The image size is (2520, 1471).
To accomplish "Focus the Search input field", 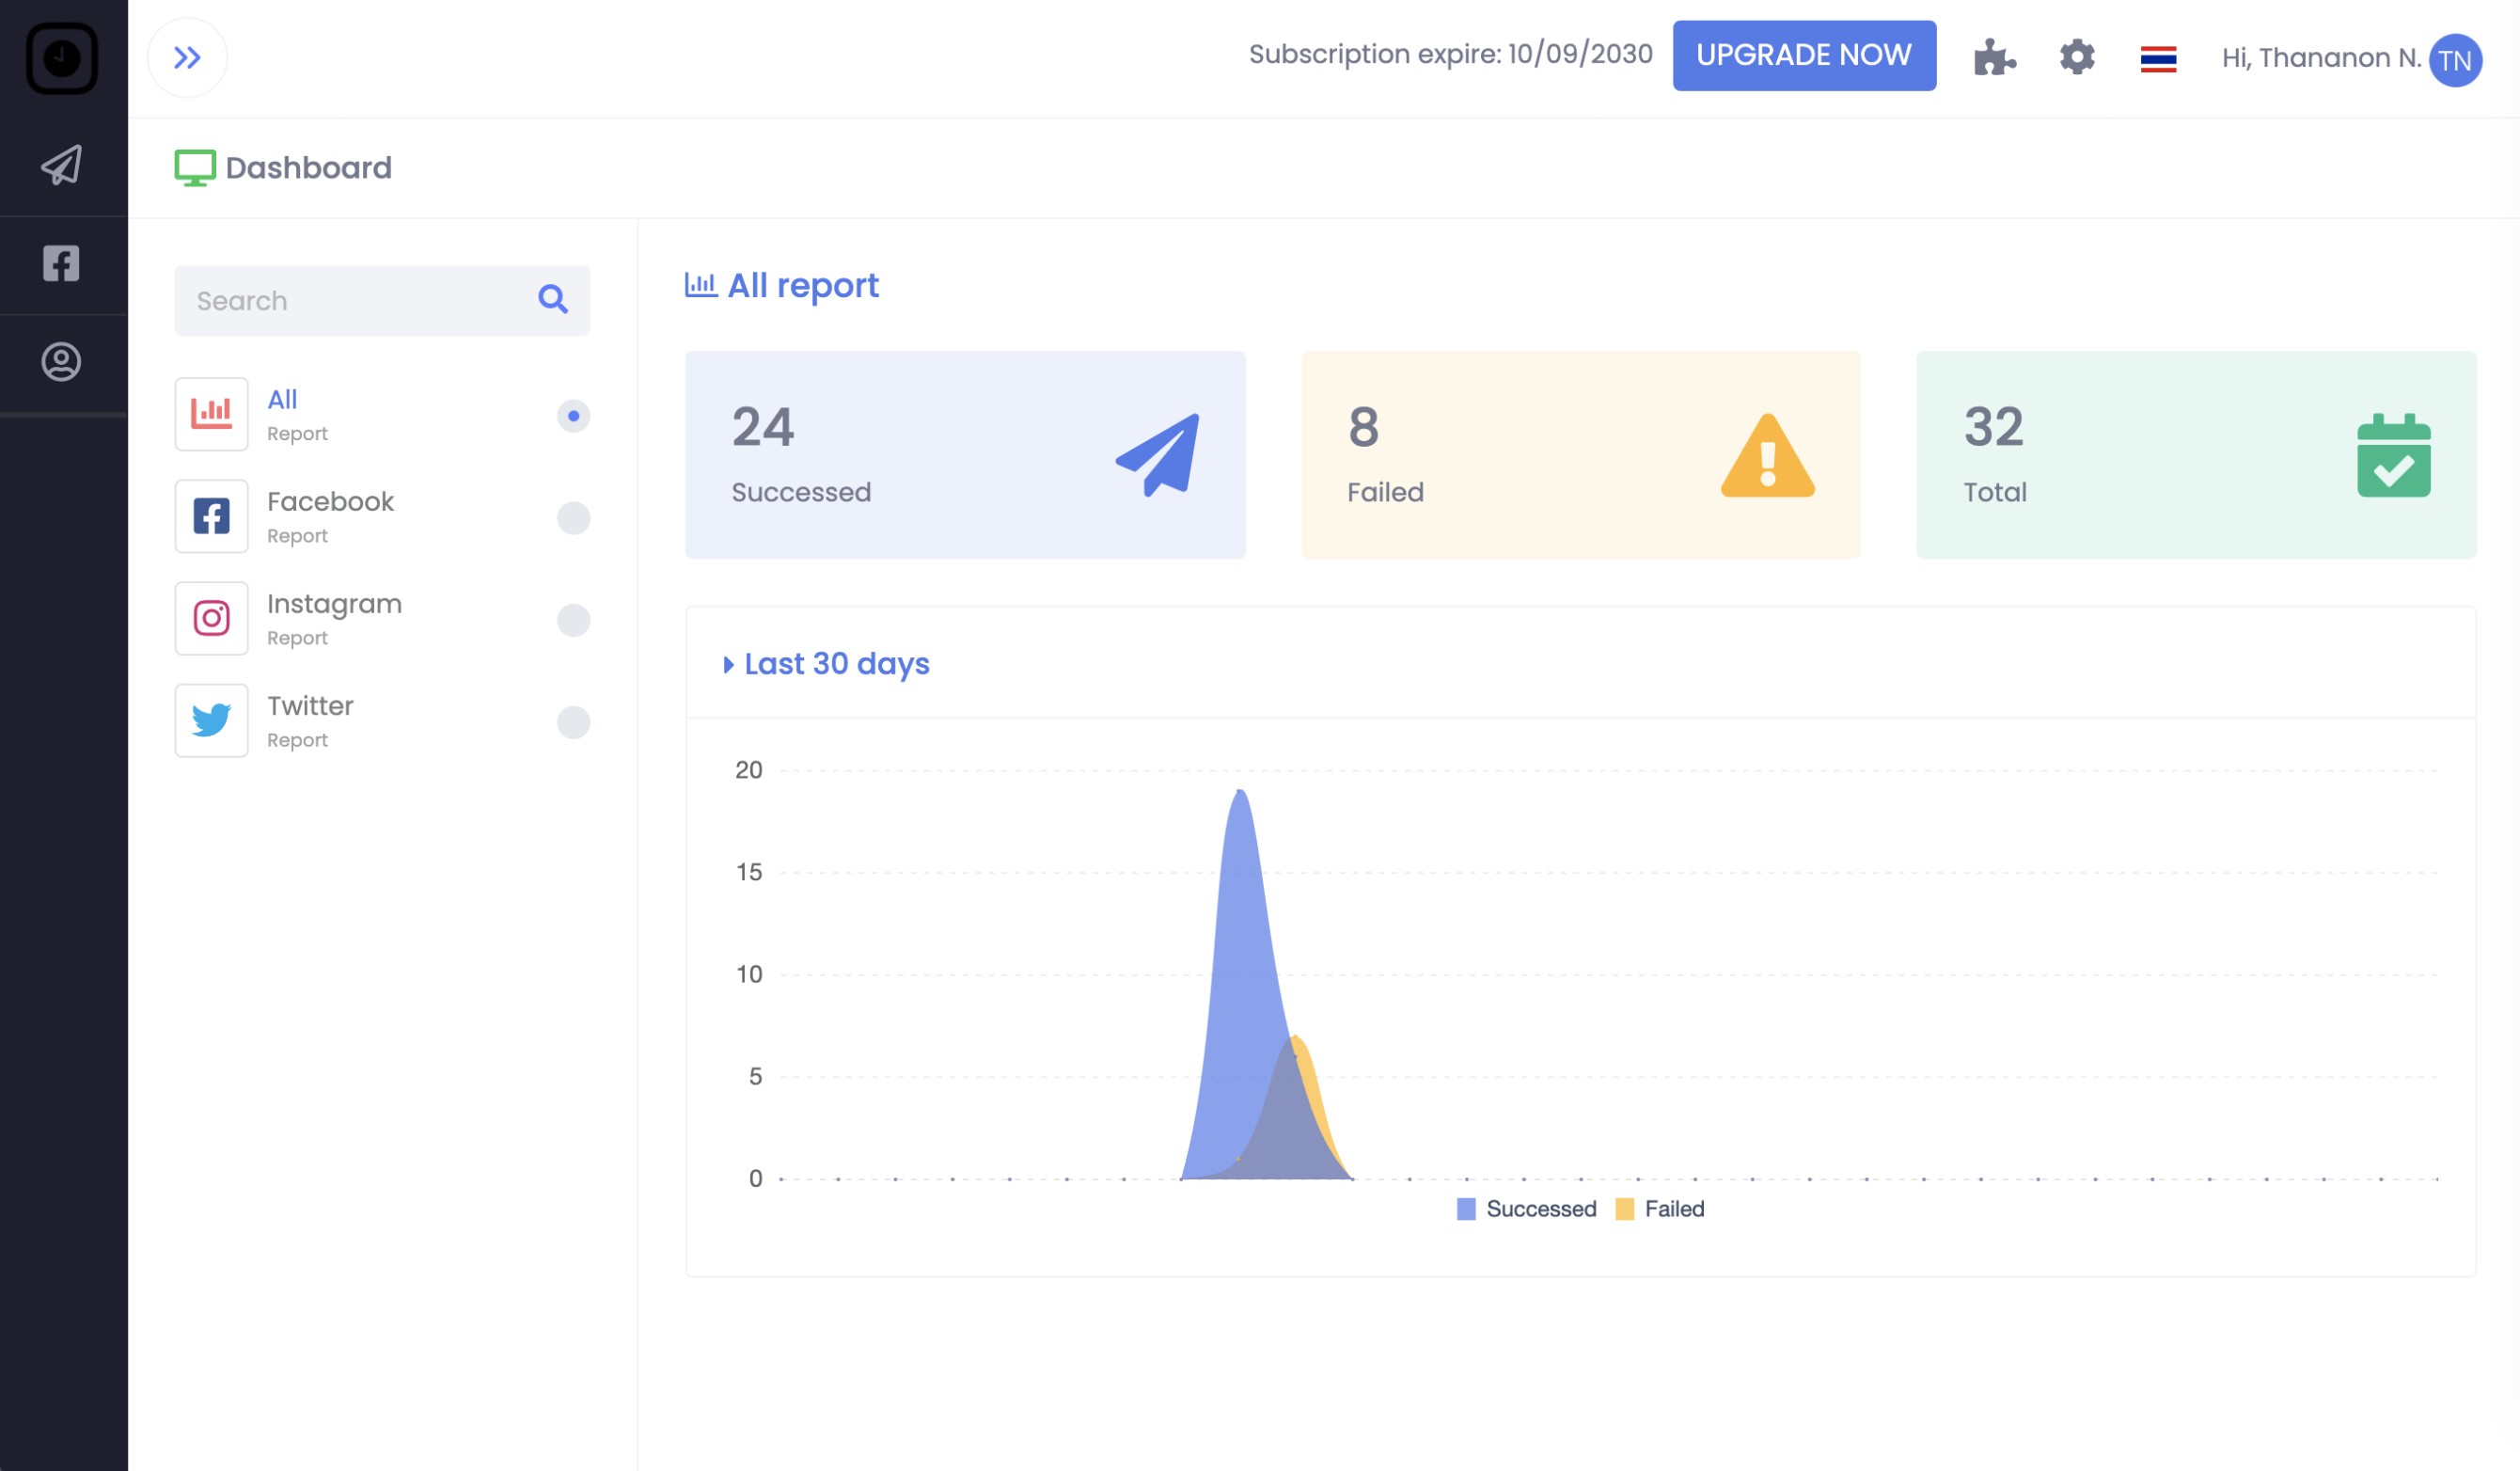I will point(382,300).
